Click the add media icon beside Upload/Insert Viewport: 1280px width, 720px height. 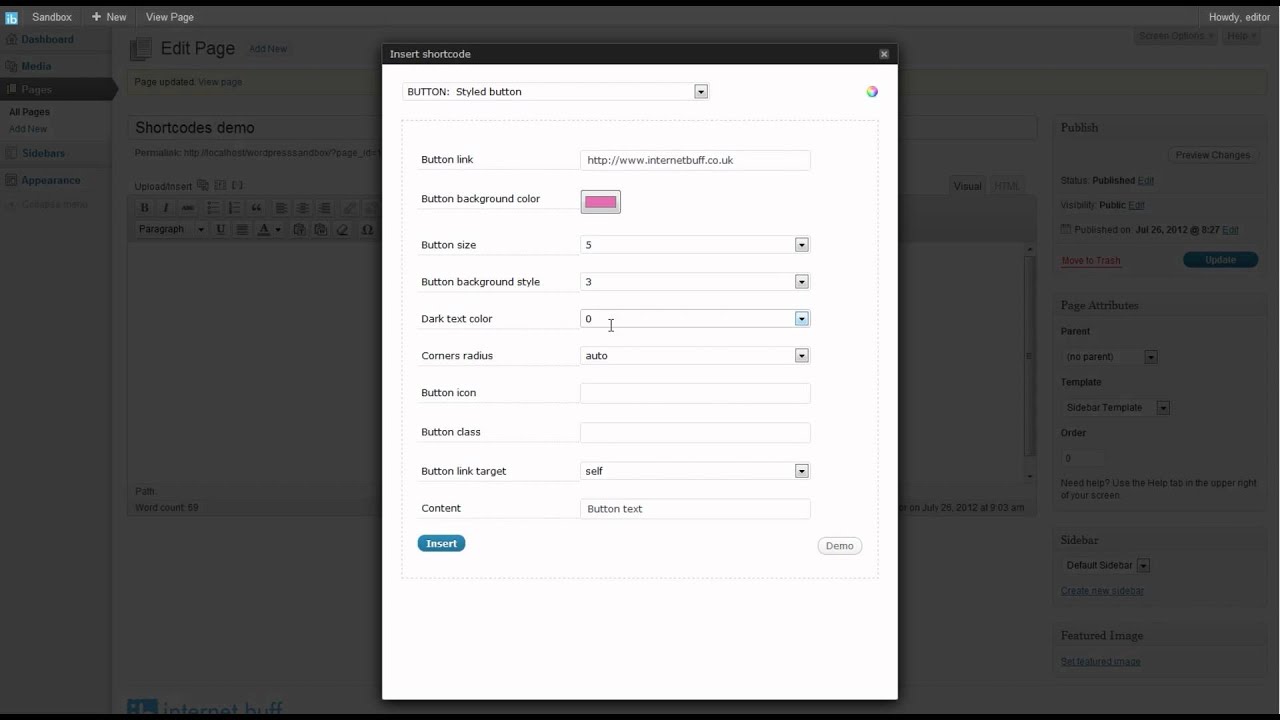tap(203, 185)
